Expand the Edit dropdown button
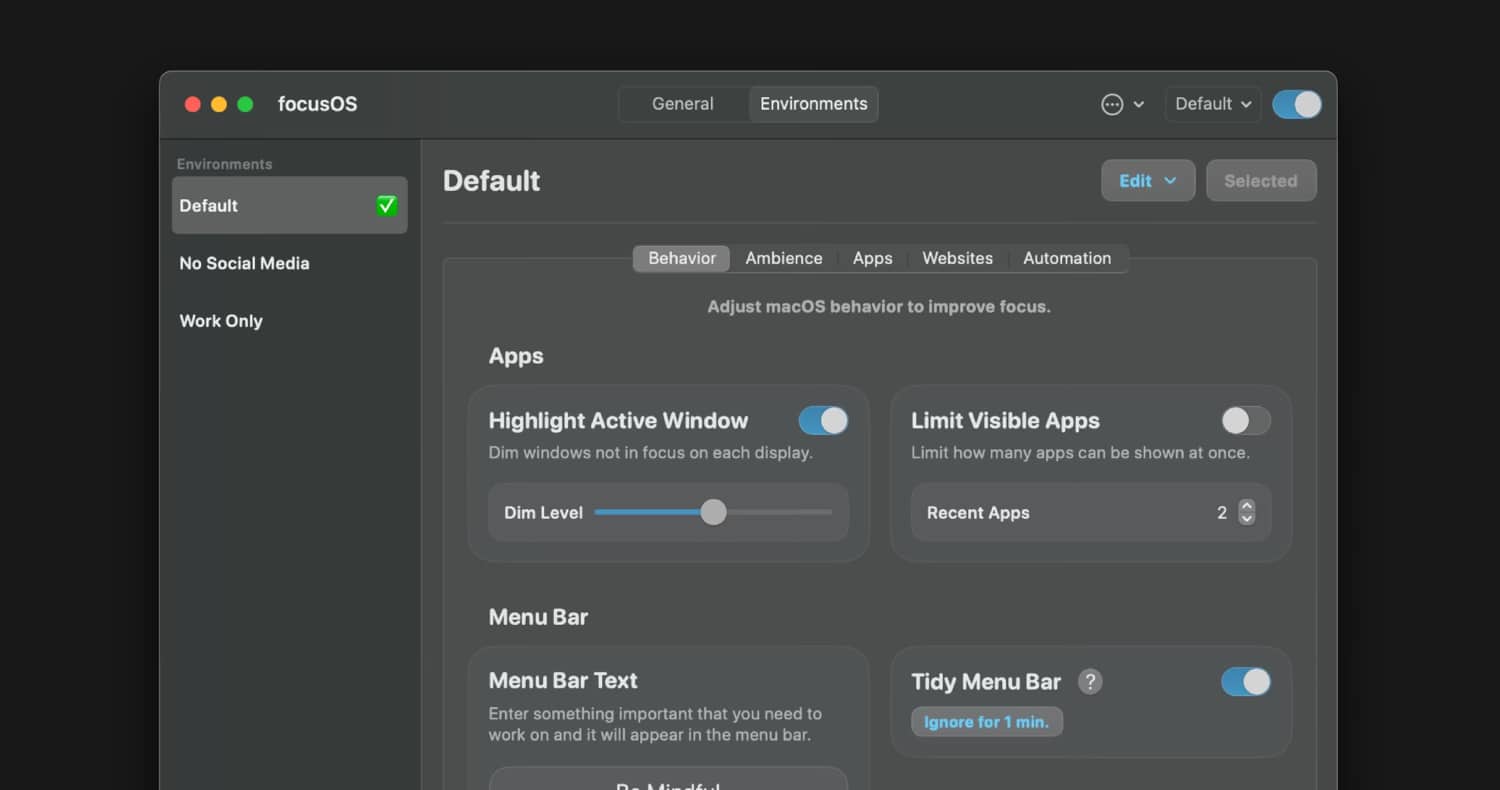The image size is (1500, 790). (x=1148, y=181)
